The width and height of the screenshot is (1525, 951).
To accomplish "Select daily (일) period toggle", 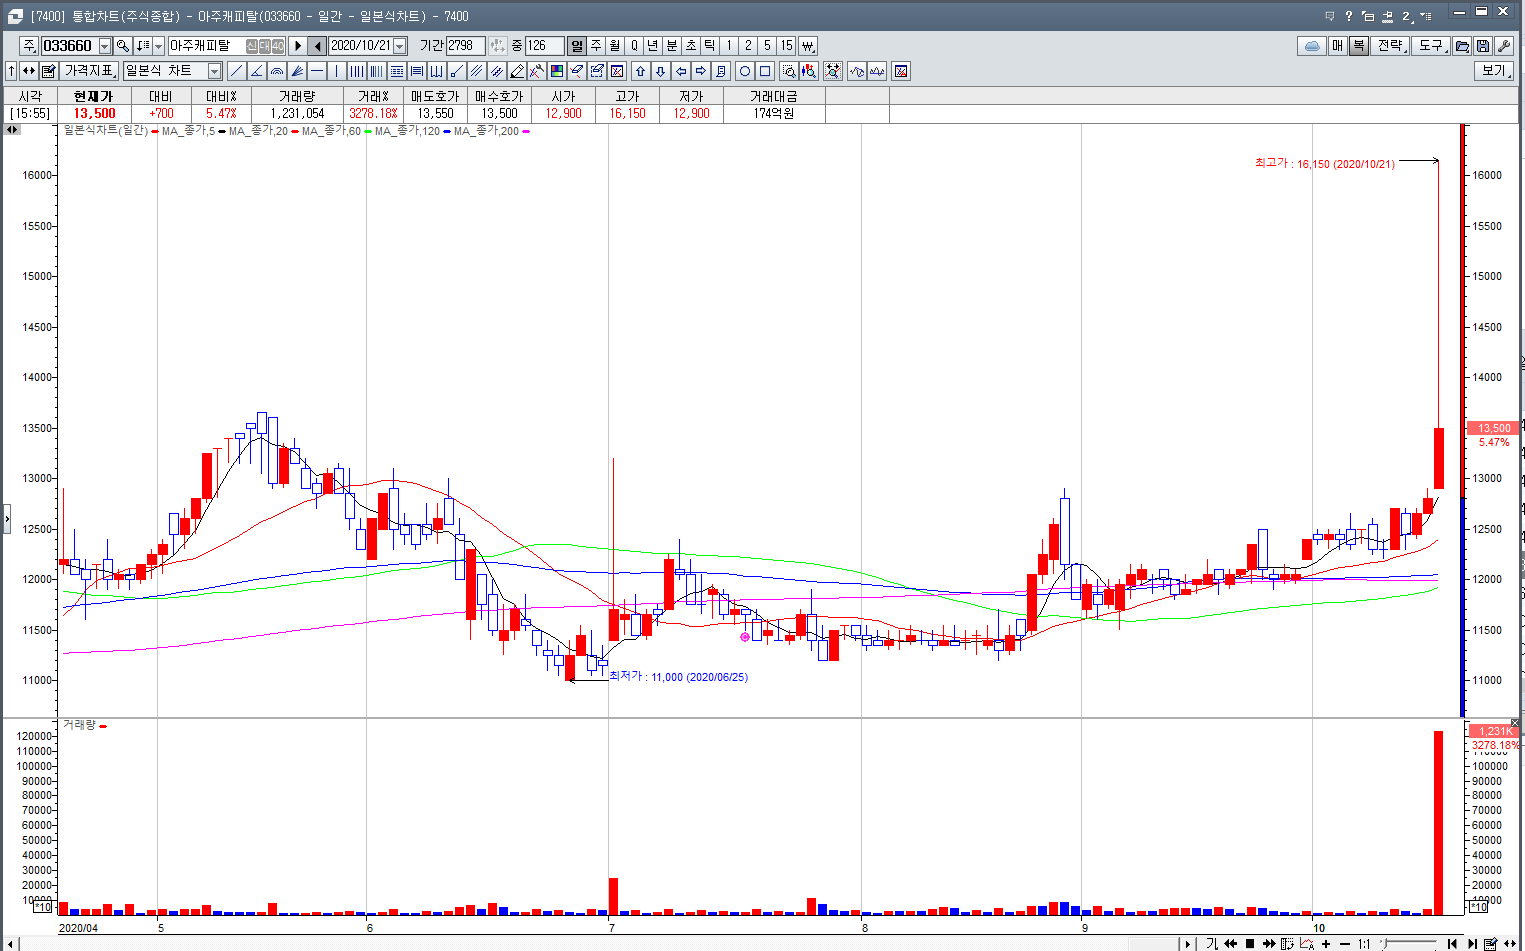I will 577,46.
